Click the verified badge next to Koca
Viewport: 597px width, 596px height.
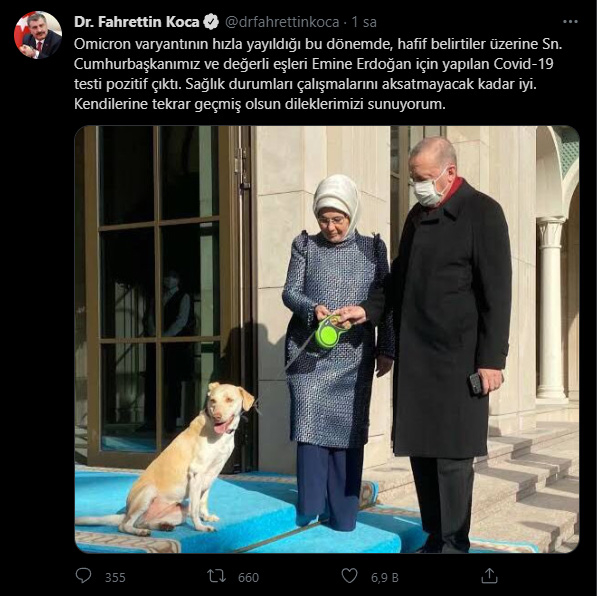pos(211,22)
